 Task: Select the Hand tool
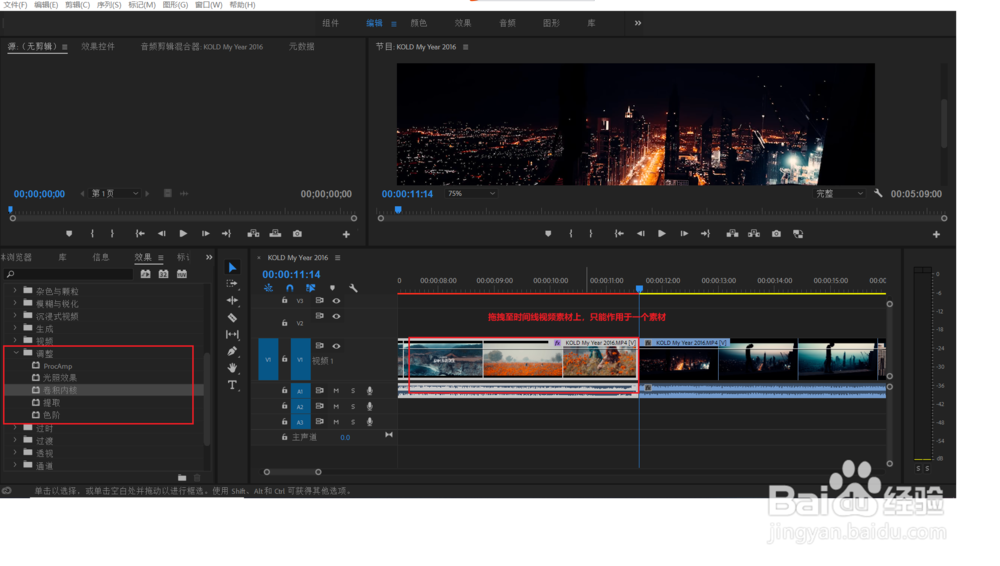point(232,368)
